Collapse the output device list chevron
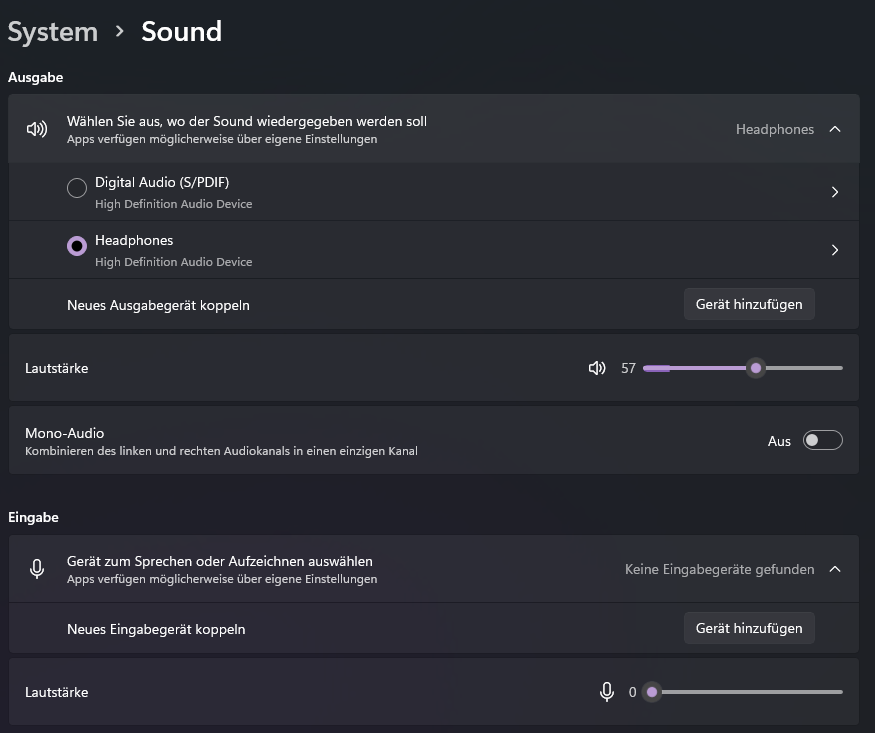 point(835,129)
